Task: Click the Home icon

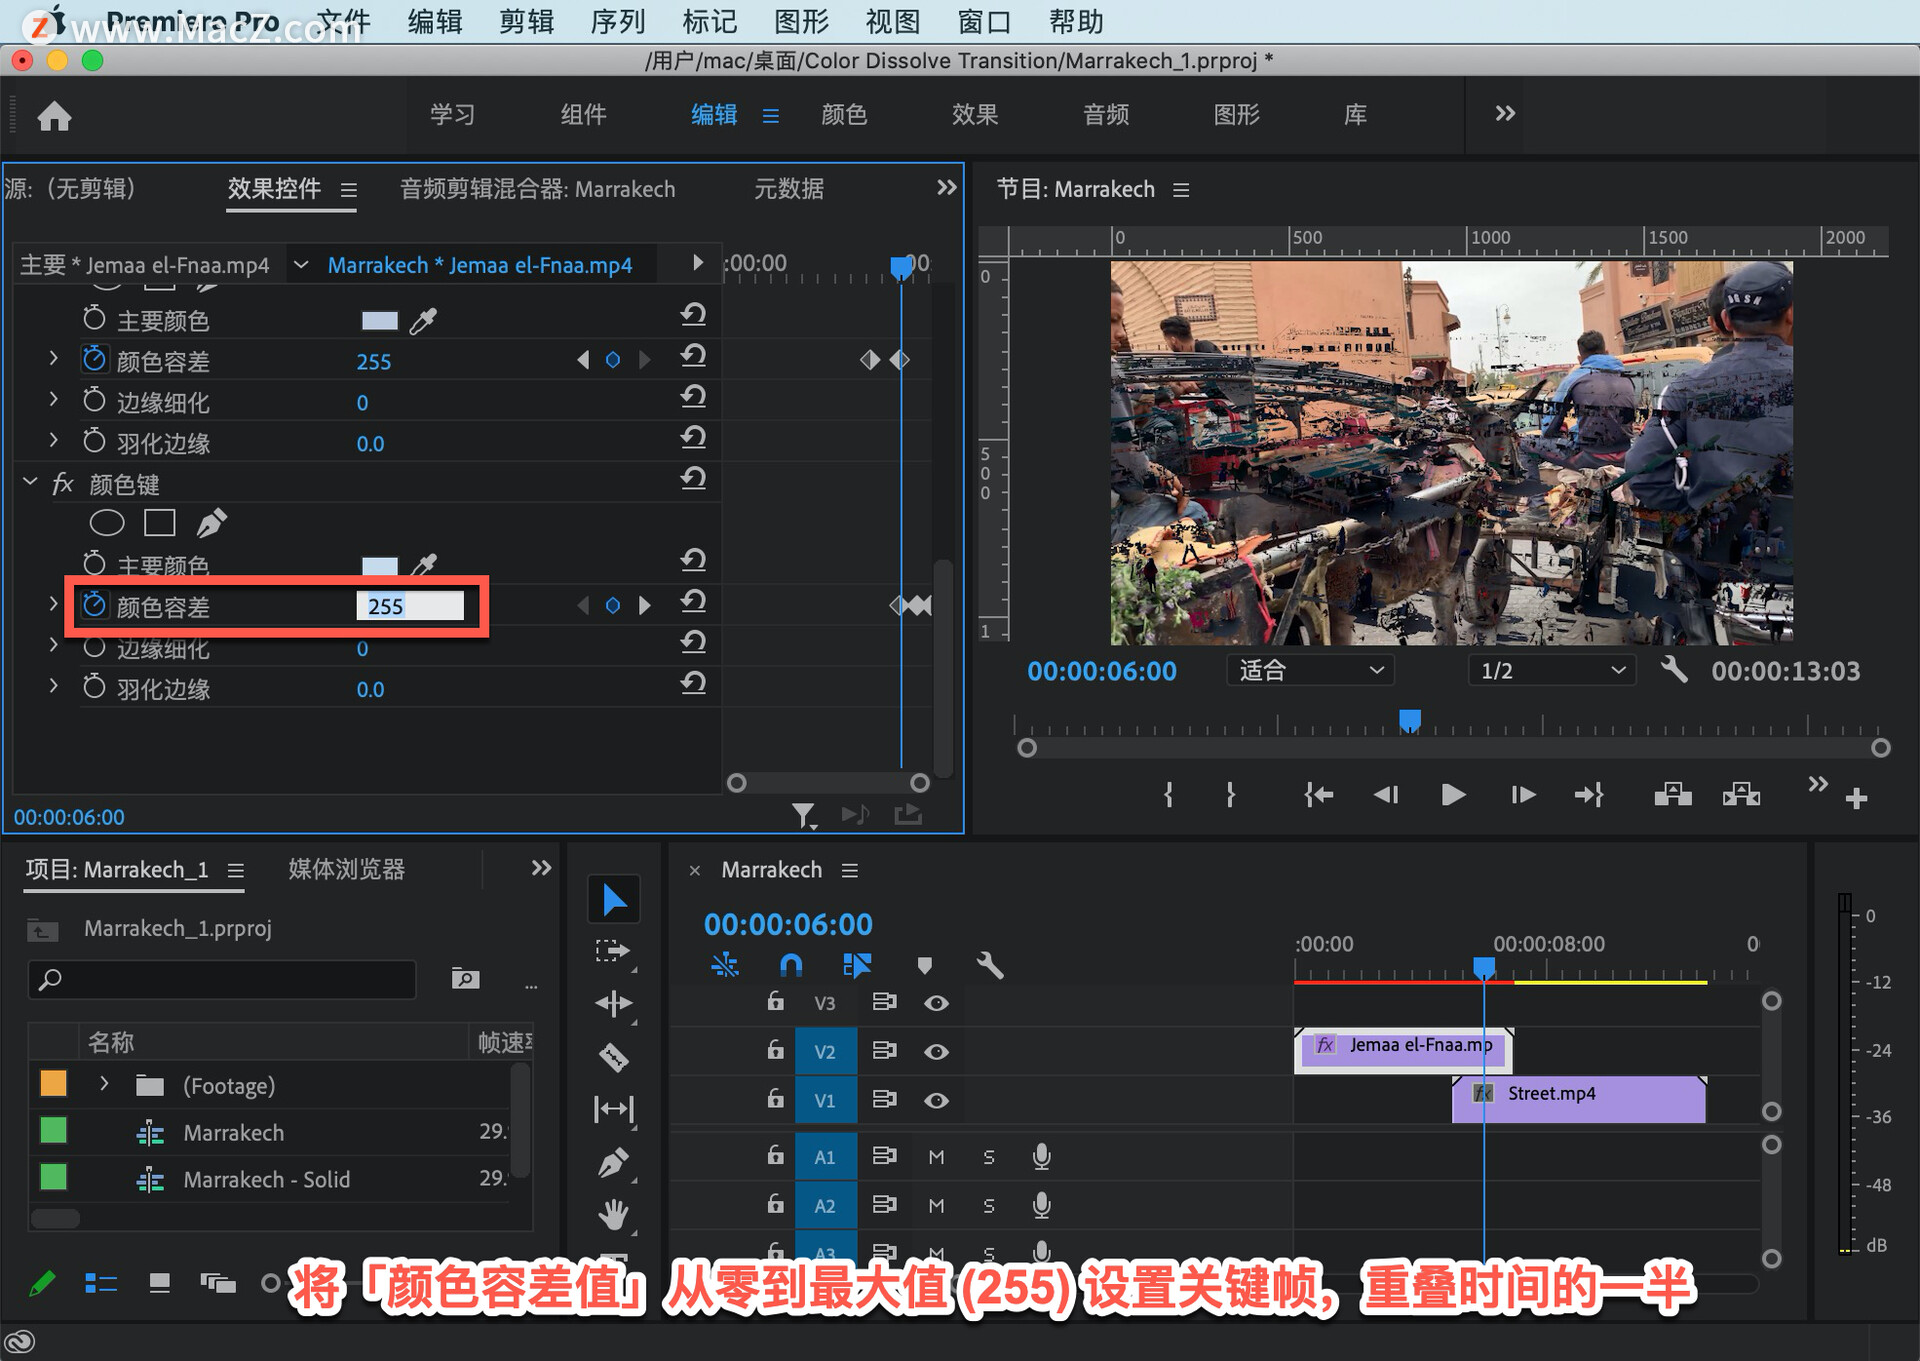Action: pos(54,116)
